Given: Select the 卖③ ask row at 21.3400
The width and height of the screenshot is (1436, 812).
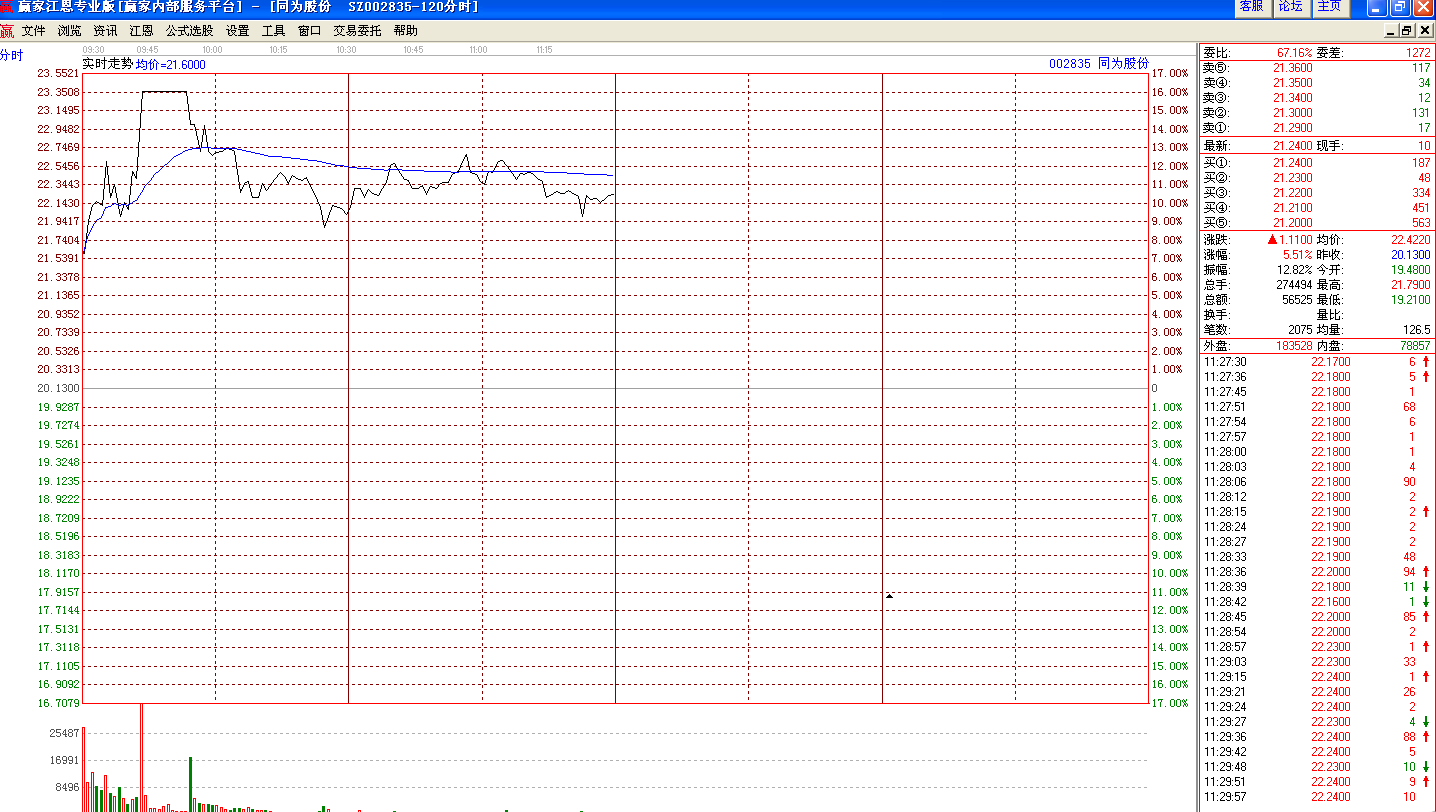Looking at the screenshot, I should pyautogui.click(x=1316, y=98).
